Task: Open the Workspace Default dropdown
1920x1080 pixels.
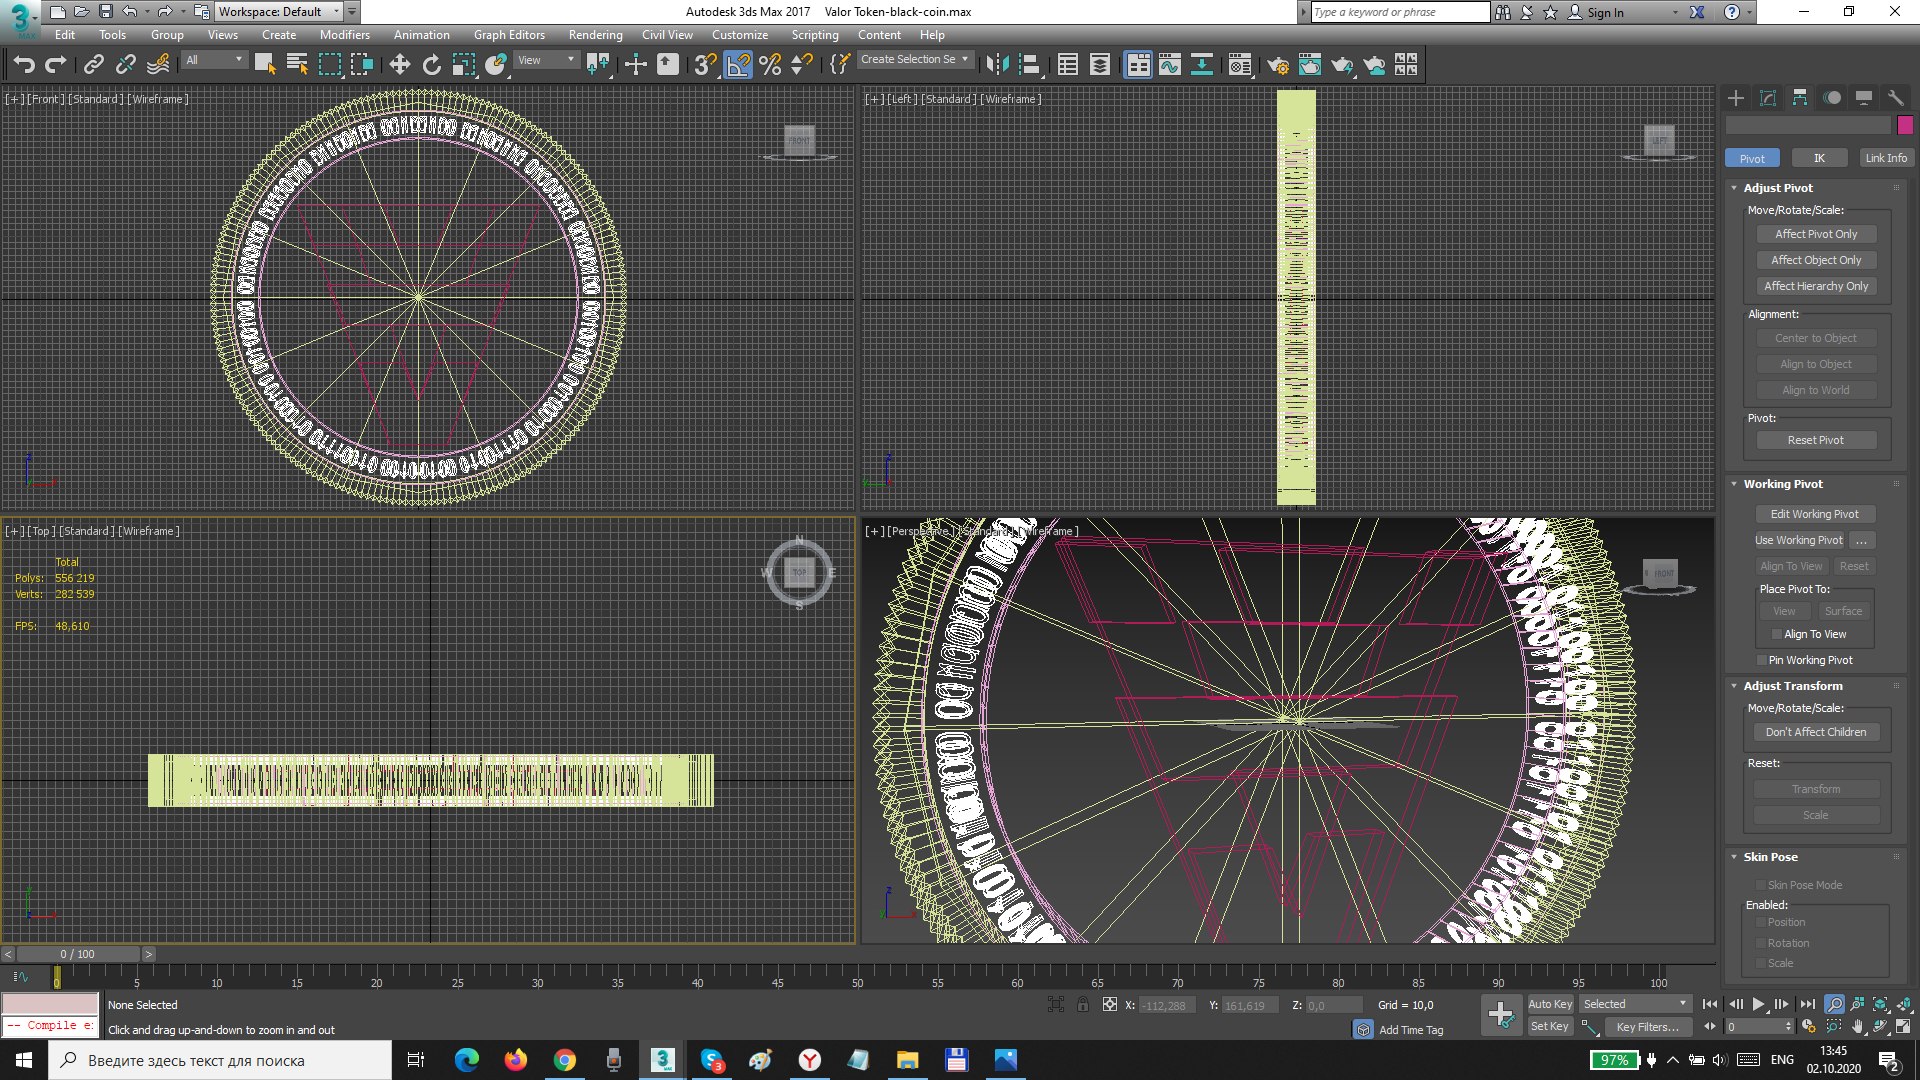Action: (336, 12)
